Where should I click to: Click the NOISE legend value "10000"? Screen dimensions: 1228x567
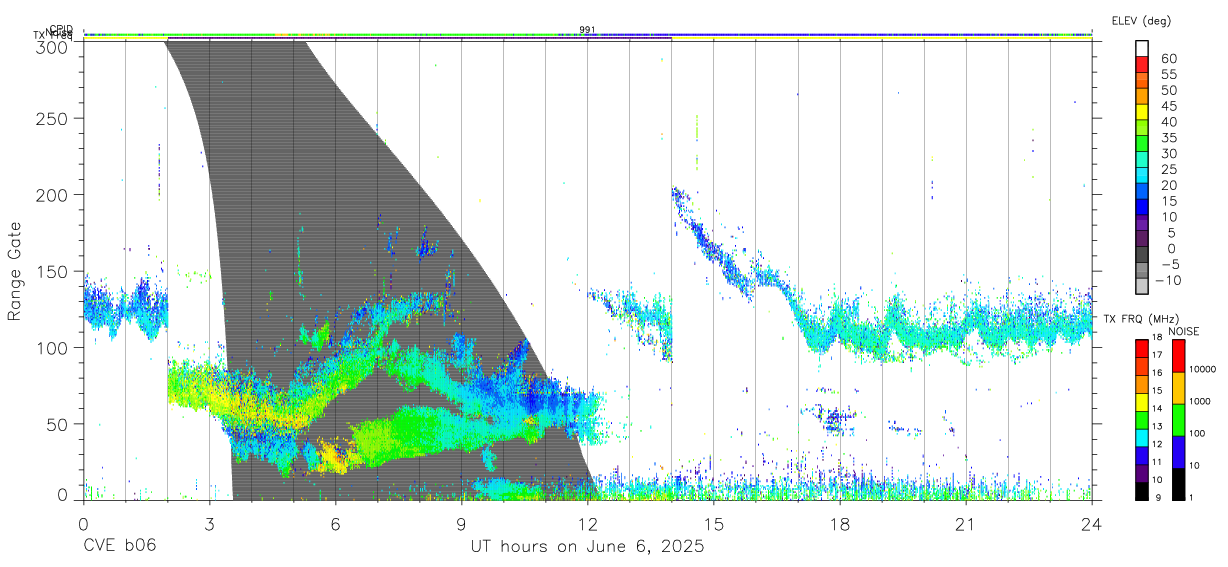pyautogui.click(x=1202, y=369)
